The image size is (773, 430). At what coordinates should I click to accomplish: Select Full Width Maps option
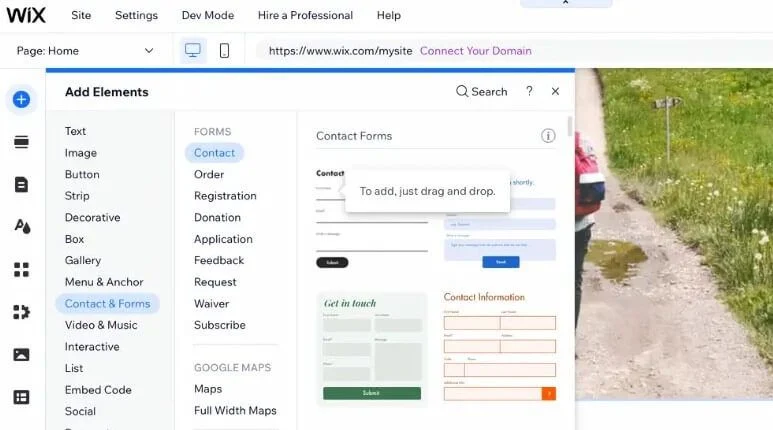pos(235,410)
